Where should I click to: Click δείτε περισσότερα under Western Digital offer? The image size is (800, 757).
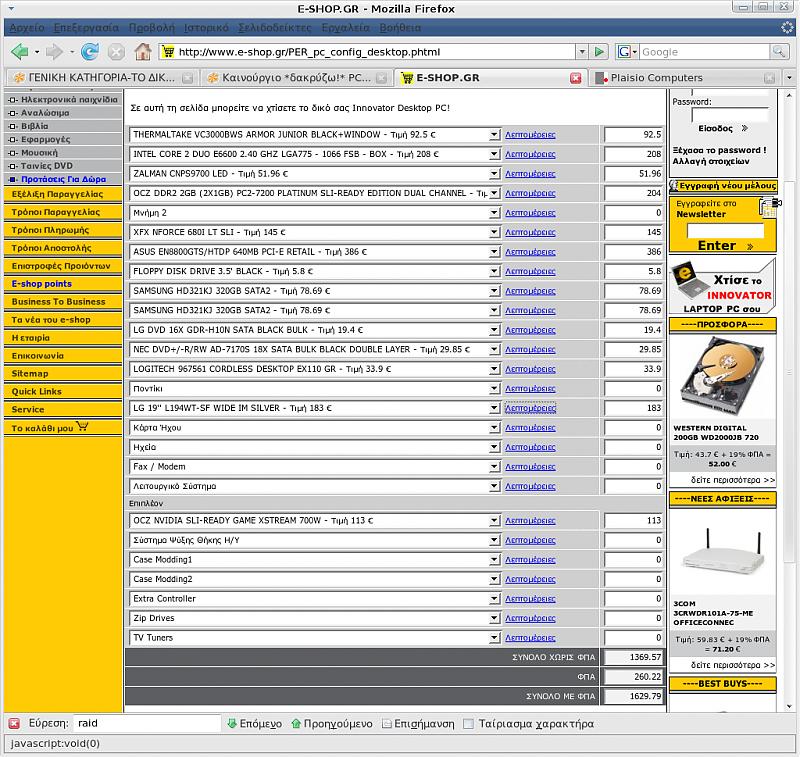733,480
